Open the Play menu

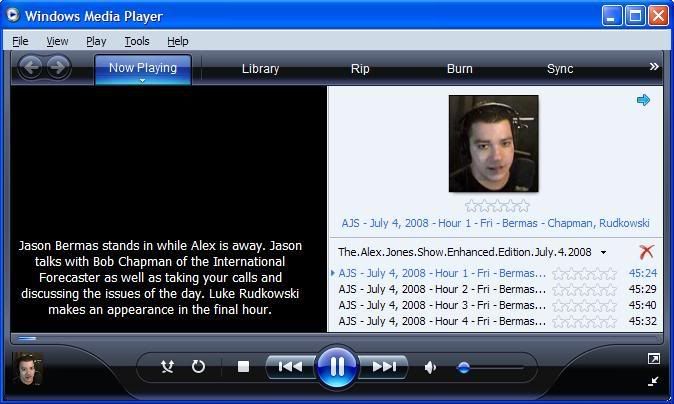pos(96,41)
